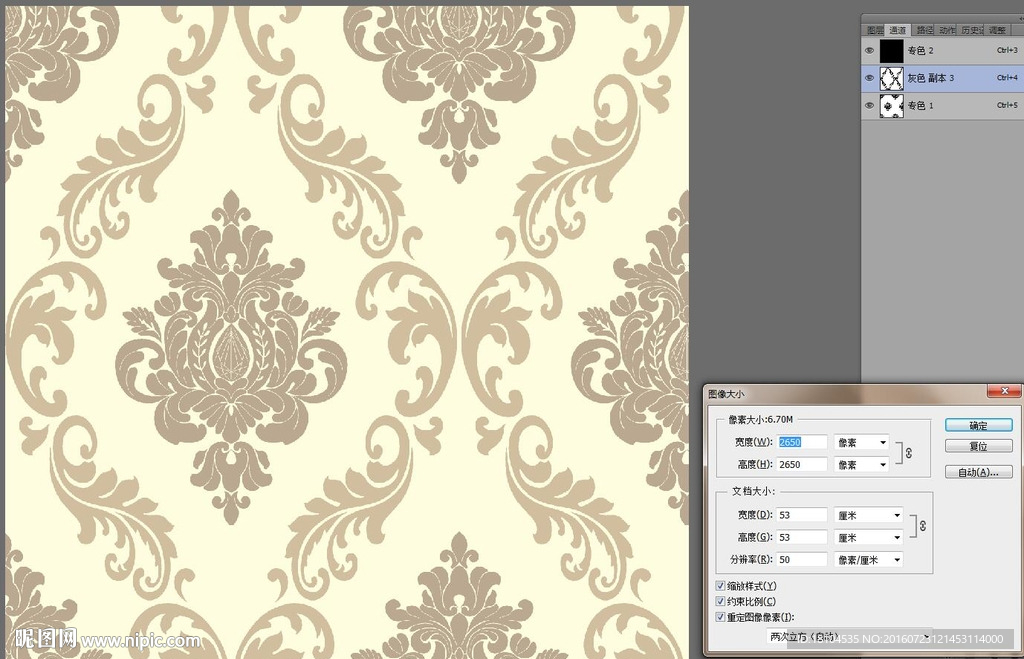Click the pixel 高度(H) input field
Screen dimensions: 1024x659
[802, 464]
